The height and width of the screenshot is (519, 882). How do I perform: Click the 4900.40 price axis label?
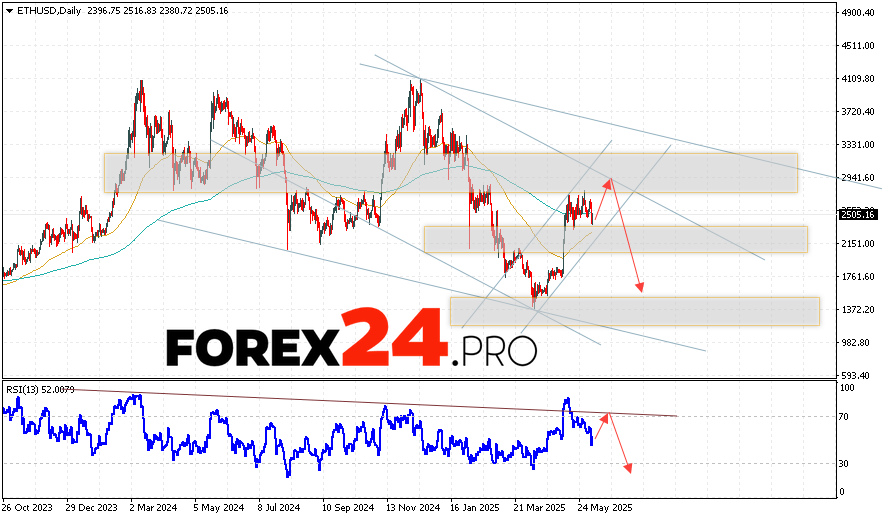857,13
